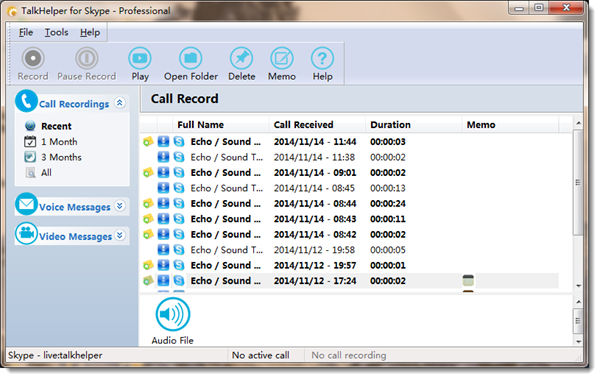Viewport: 600px width, 379px height.
Task: Click the Help toolbar icon
Action: pyautogui.click(x=322, y=58)
